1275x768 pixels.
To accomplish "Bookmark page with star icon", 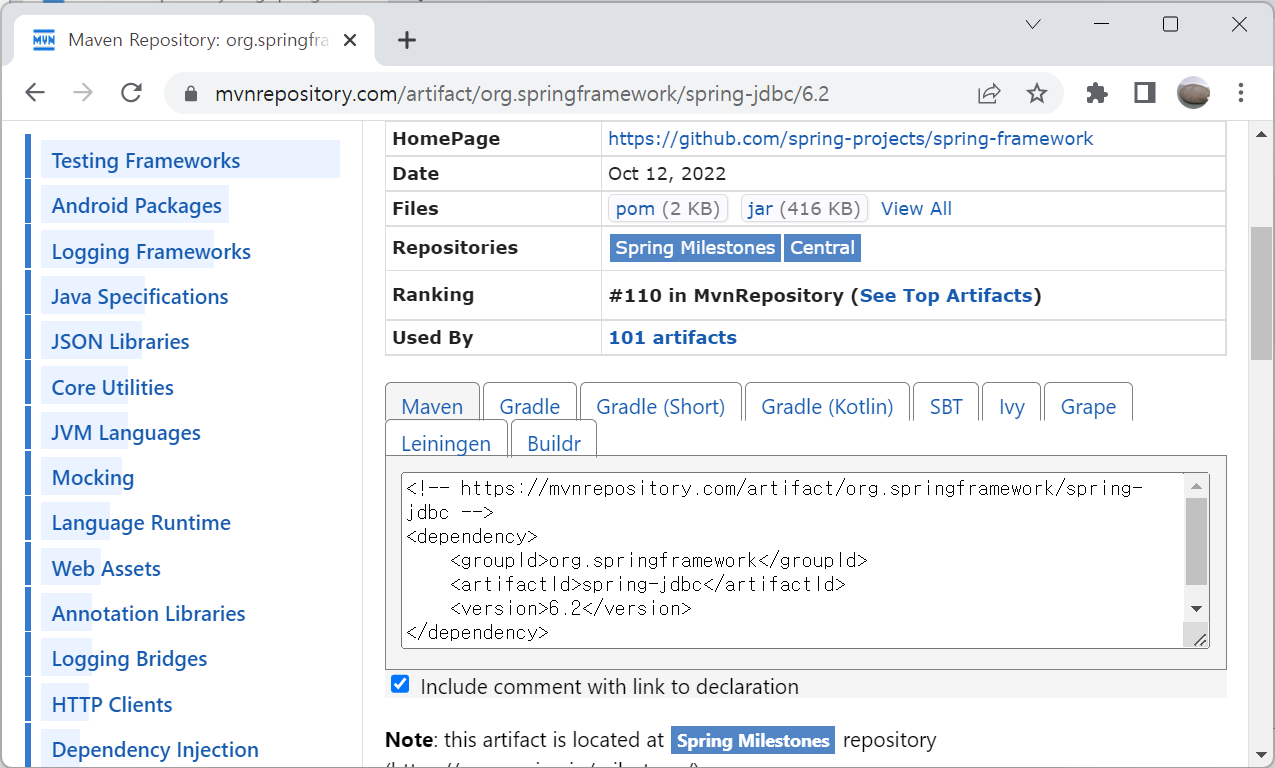I will coord(1037,94).
